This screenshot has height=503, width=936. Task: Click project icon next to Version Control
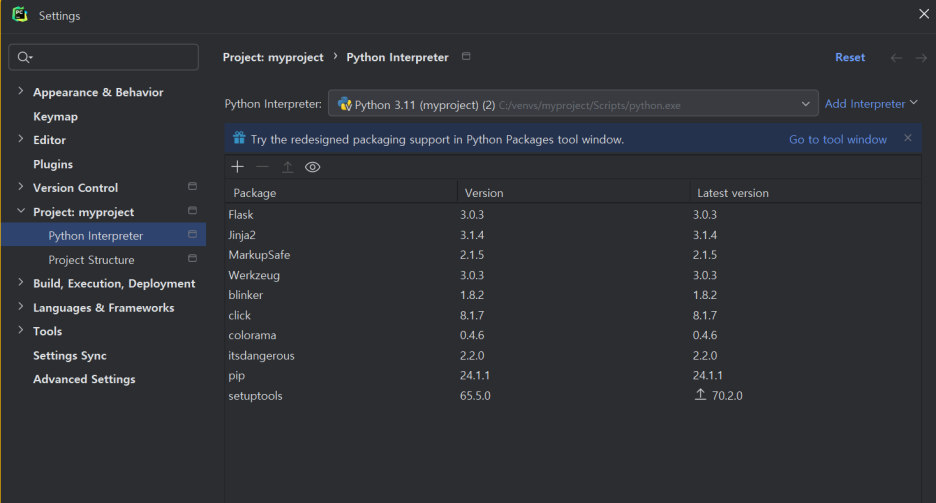pyautogui.click(x=192, y=187)
